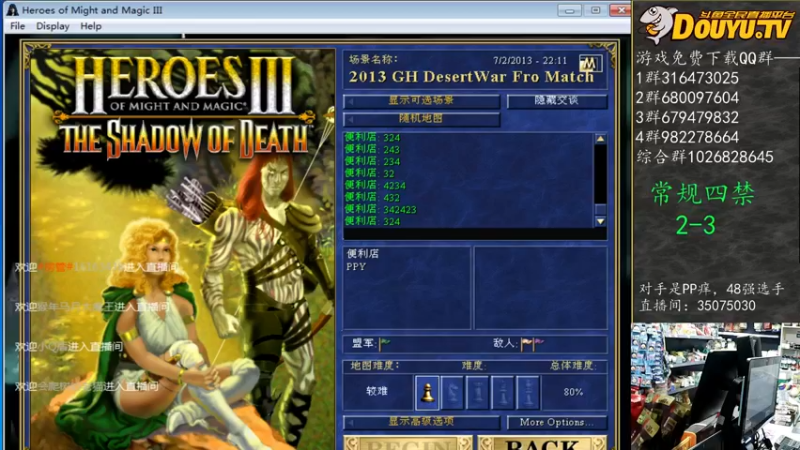
Task: Select the knight difficulty icon
Action: point(452,392)
